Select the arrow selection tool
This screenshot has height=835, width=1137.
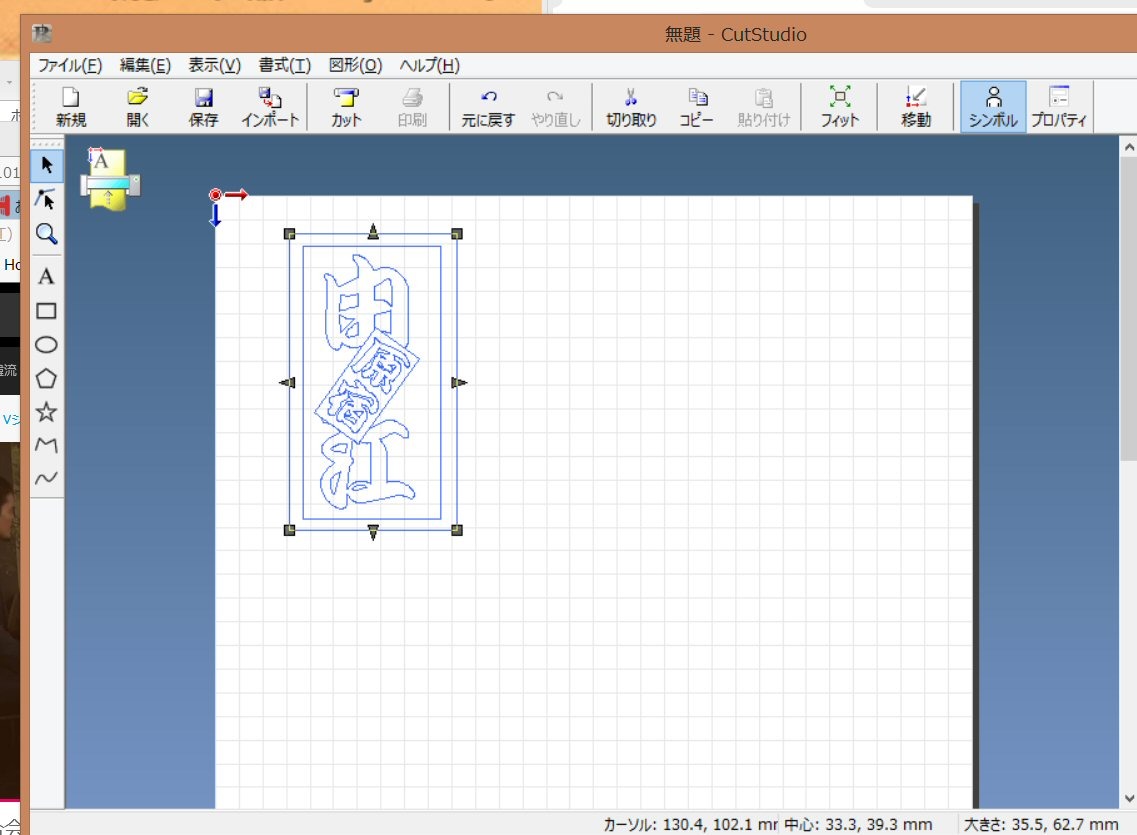(46, 165)
